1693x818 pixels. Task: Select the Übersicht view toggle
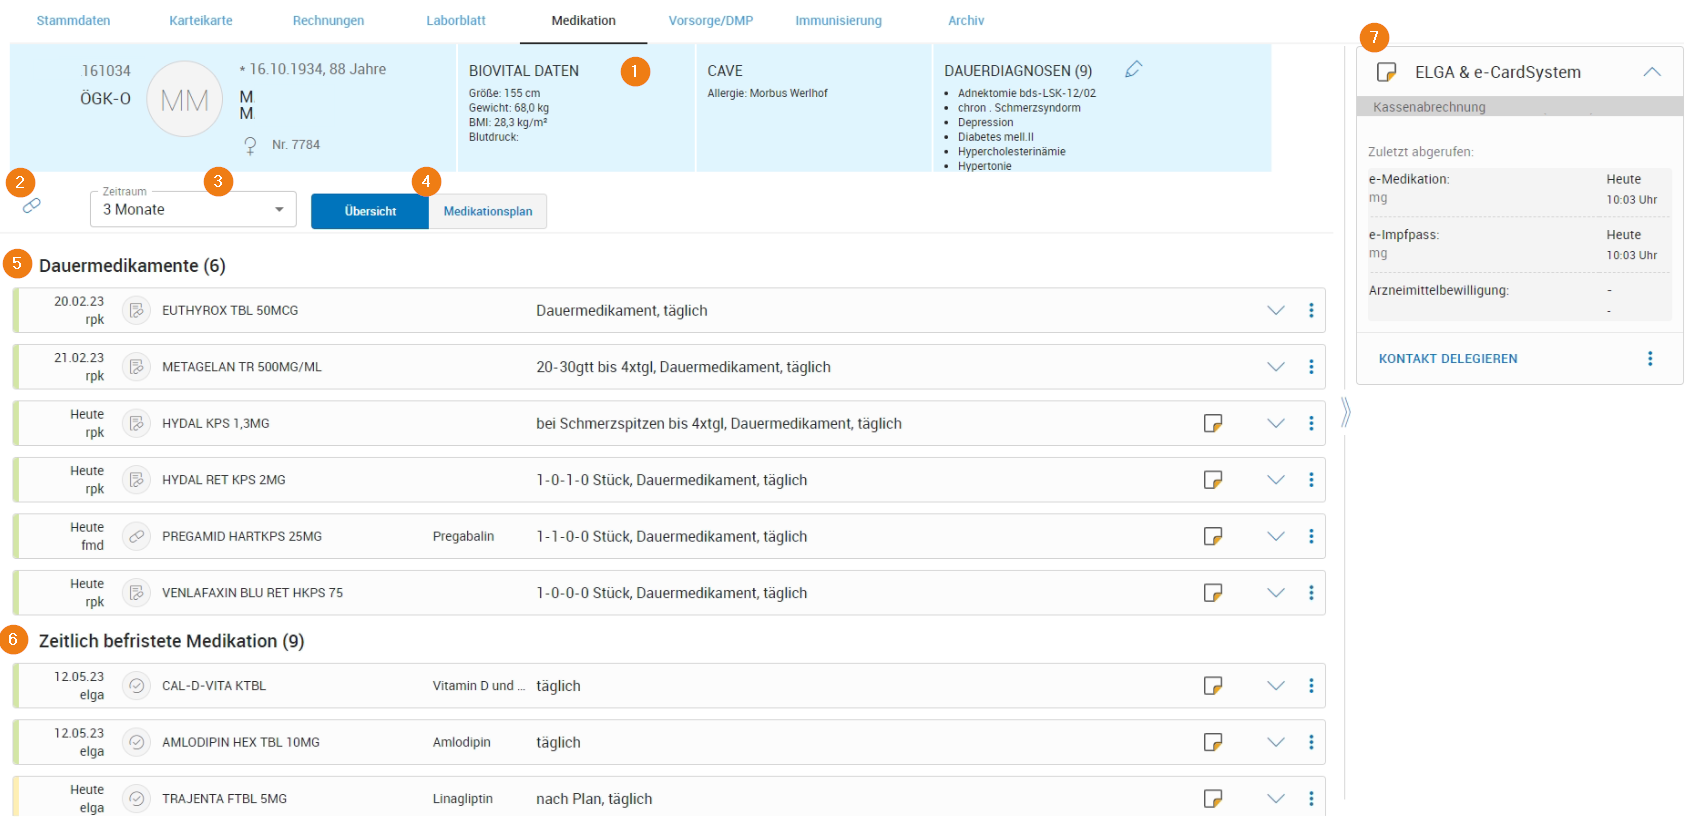click(370, 211)
